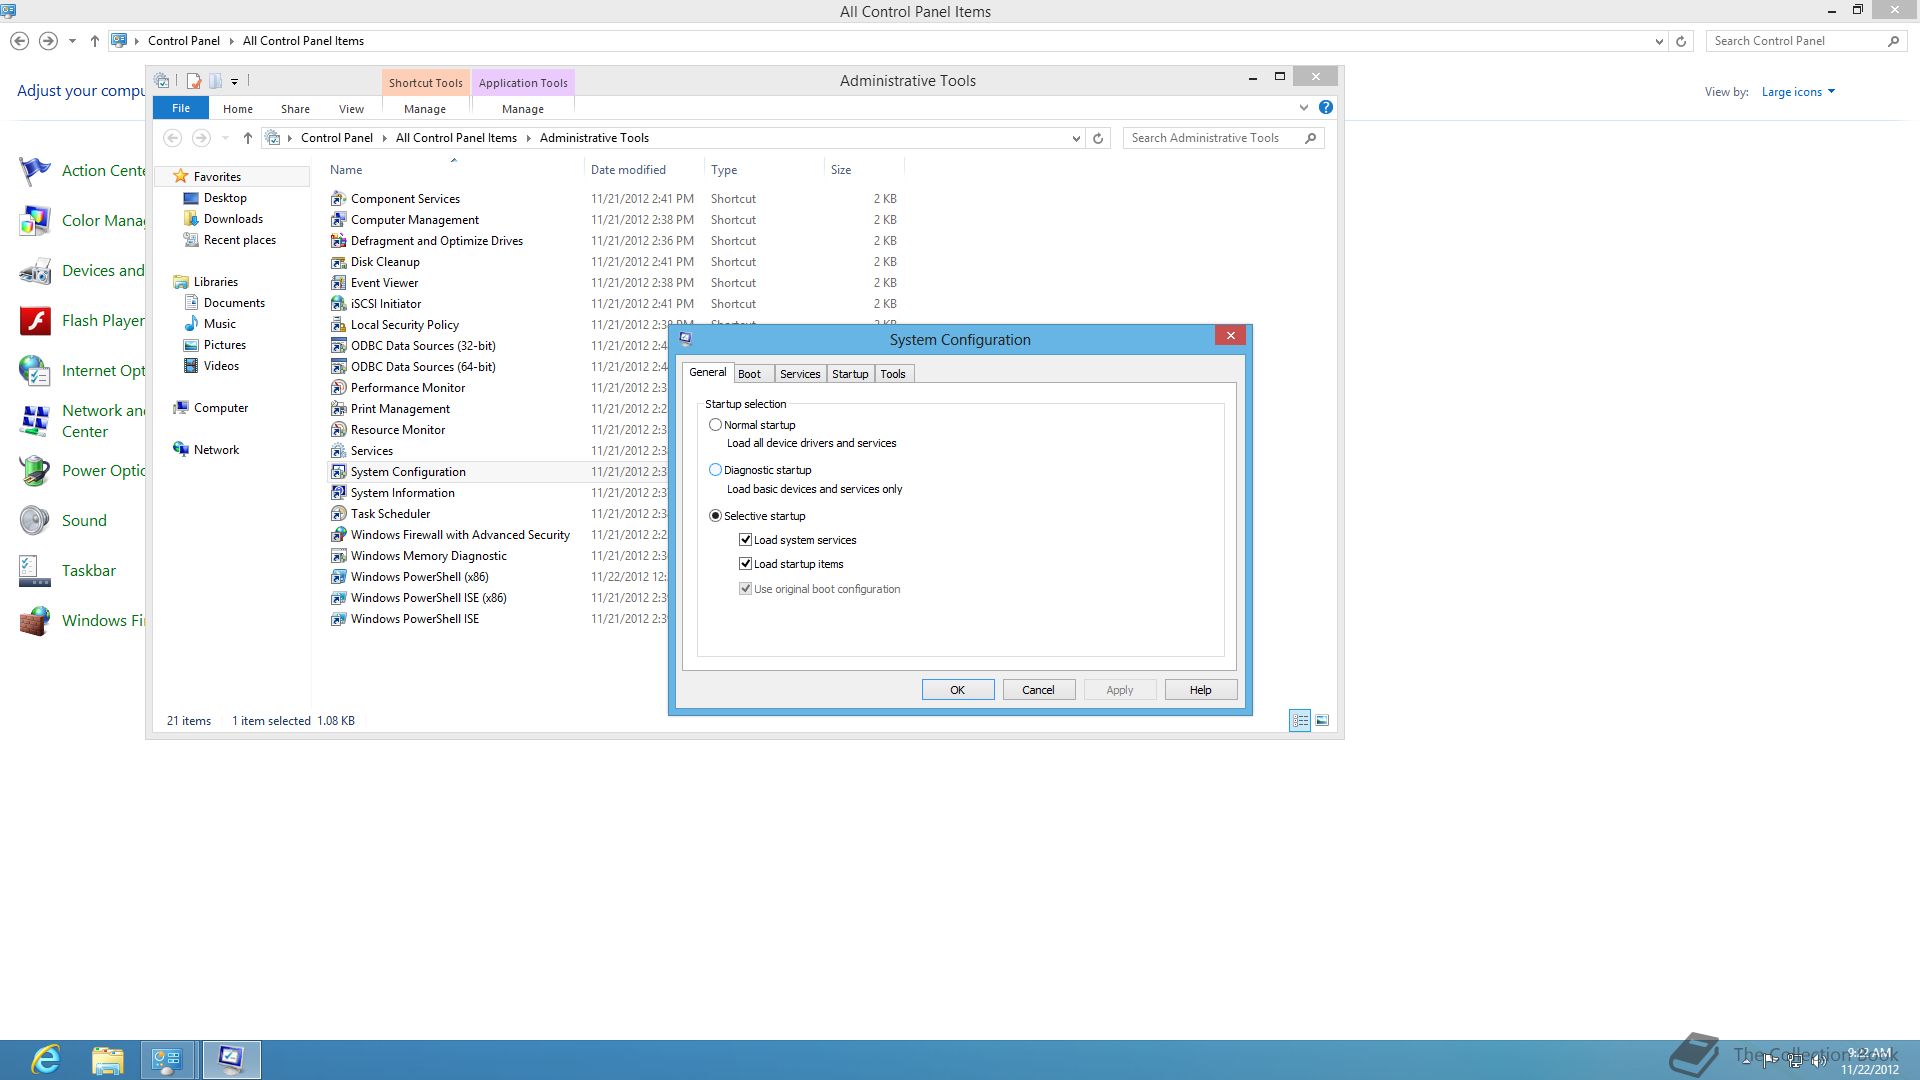Click the Windows Firewall with Advanced Security icon

[x=338, y=535]
